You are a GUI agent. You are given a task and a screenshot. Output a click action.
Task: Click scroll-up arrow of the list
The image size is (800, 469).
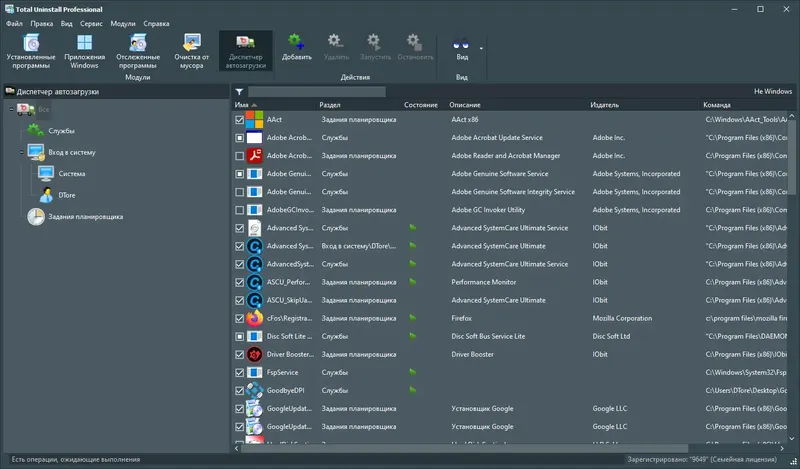coord(792,116)
